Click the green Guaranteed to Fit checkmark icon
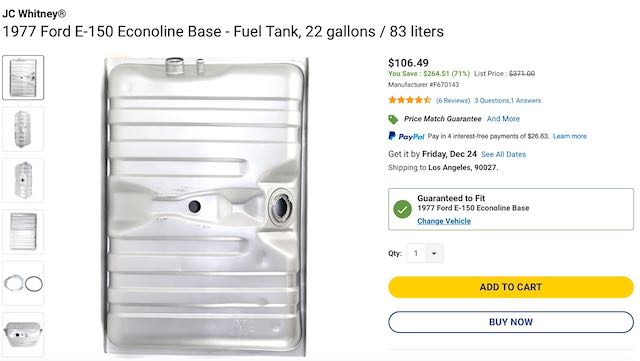The width and height of the screenshot is (640, 361). [x=402, y=209]
